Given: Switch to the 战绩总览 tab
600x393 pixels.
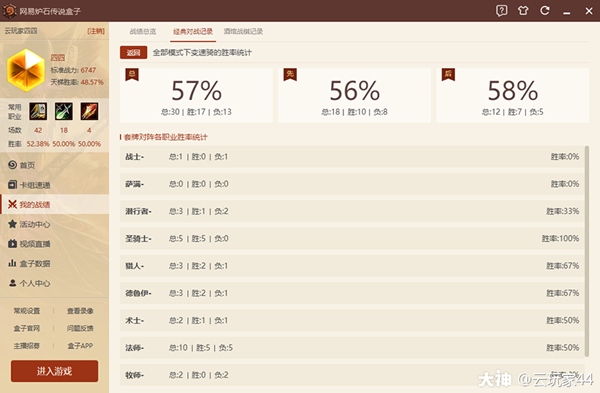Looking at the screenshot, I should [x=143, y=31].
